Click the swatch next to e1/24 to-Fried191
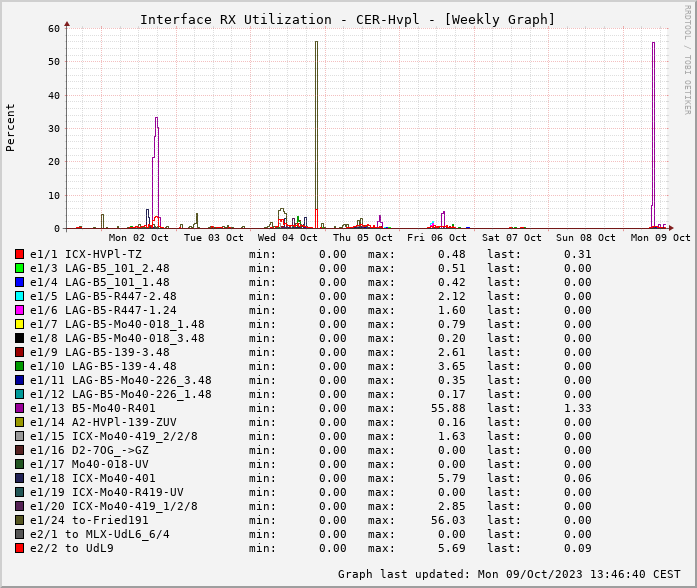This screenshot has width=697, height=588. 19,520
